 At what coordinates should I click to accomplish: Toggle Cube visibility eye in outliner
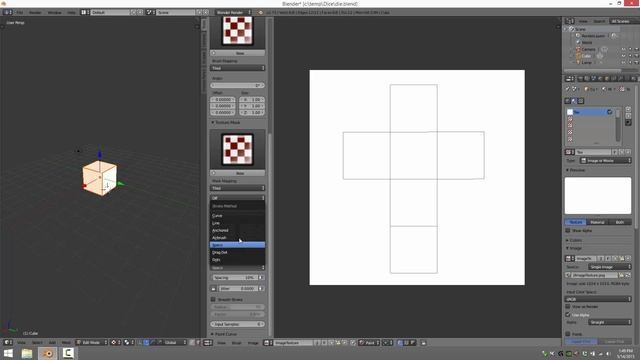tap(623, 56)
